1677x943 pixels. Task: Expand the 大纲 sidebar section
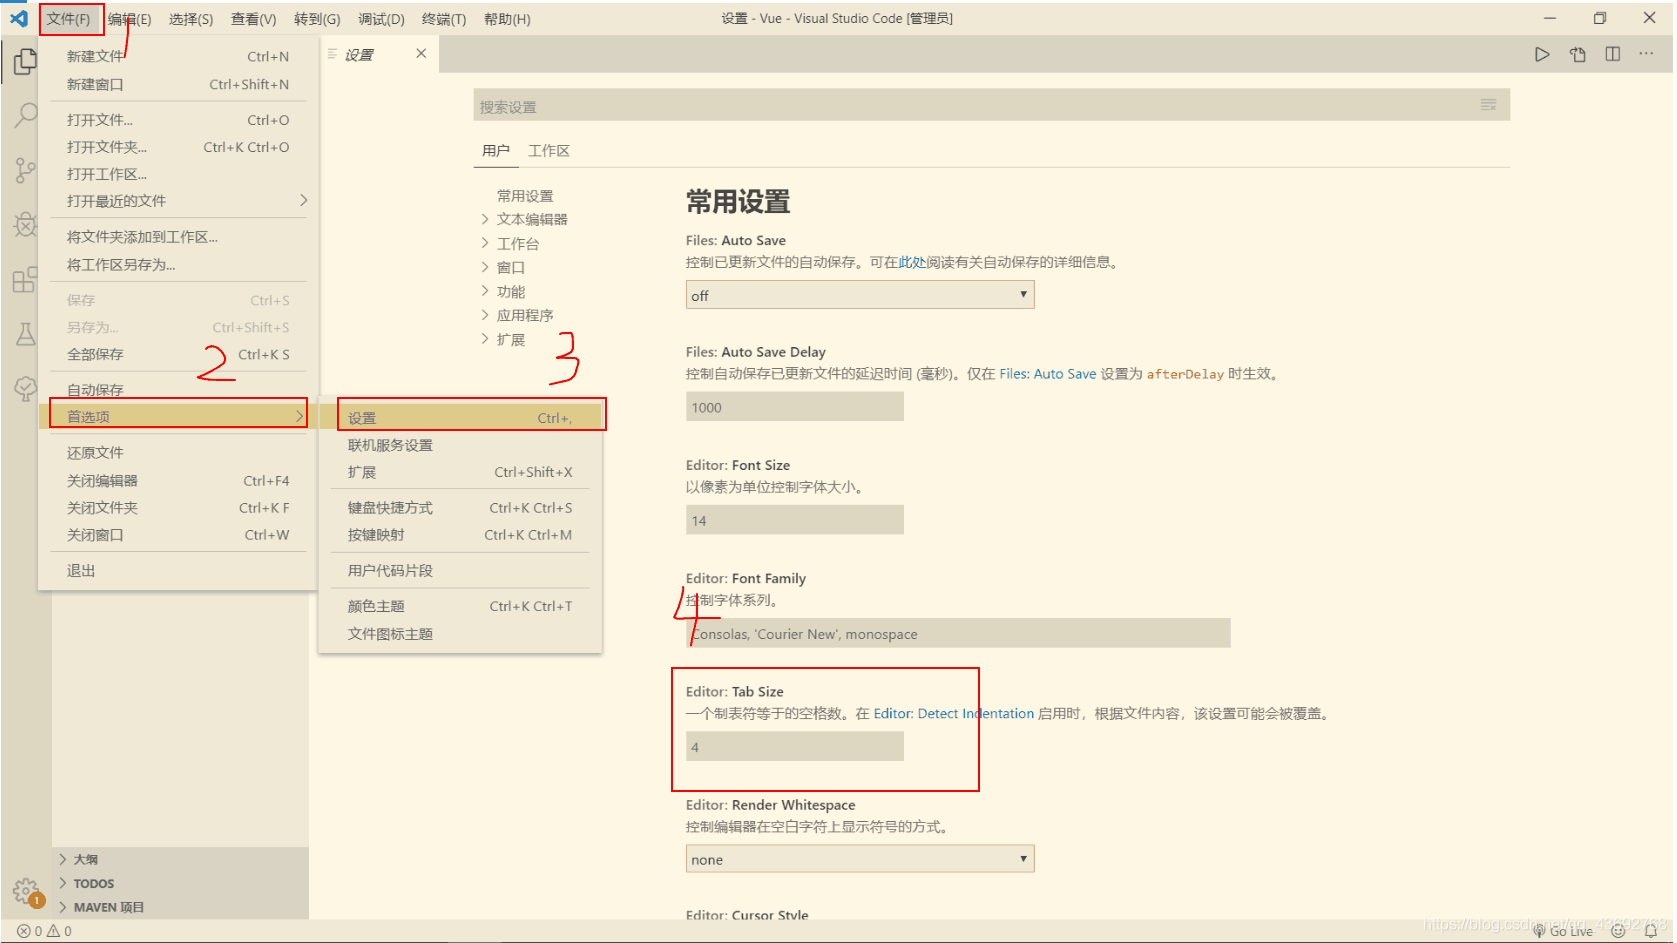pyautogui.click(x=180, y=859)
